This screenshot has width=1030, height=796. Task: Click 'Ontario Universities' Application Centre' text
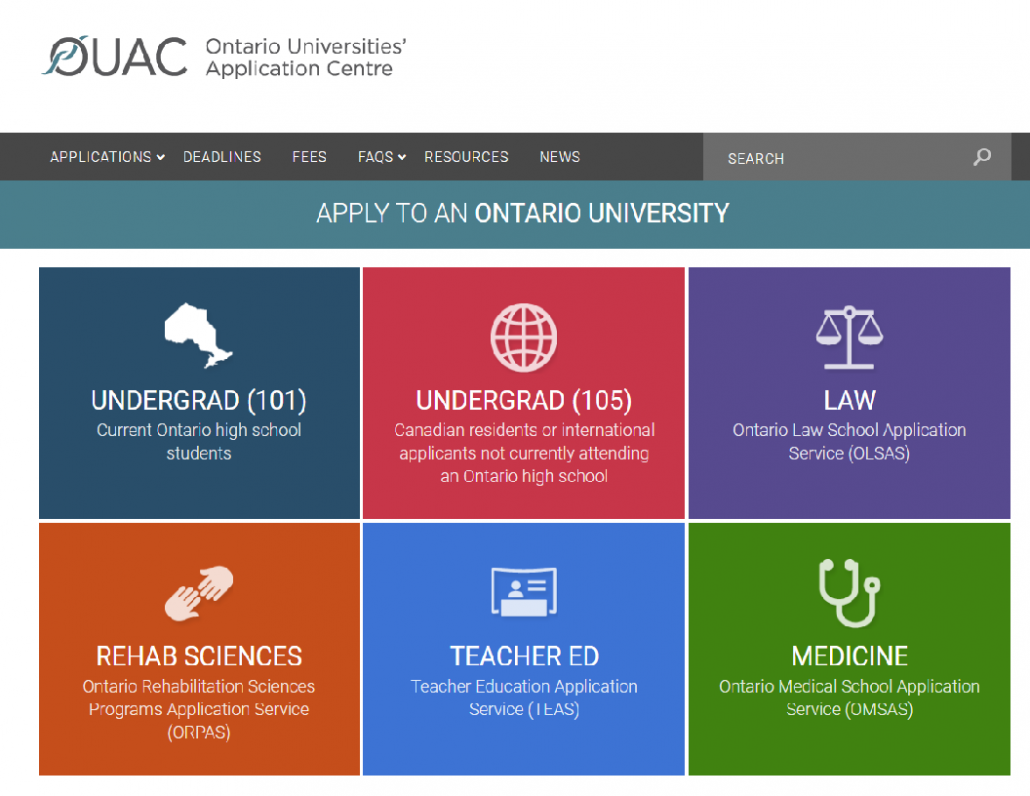click(x=306, y=57)
